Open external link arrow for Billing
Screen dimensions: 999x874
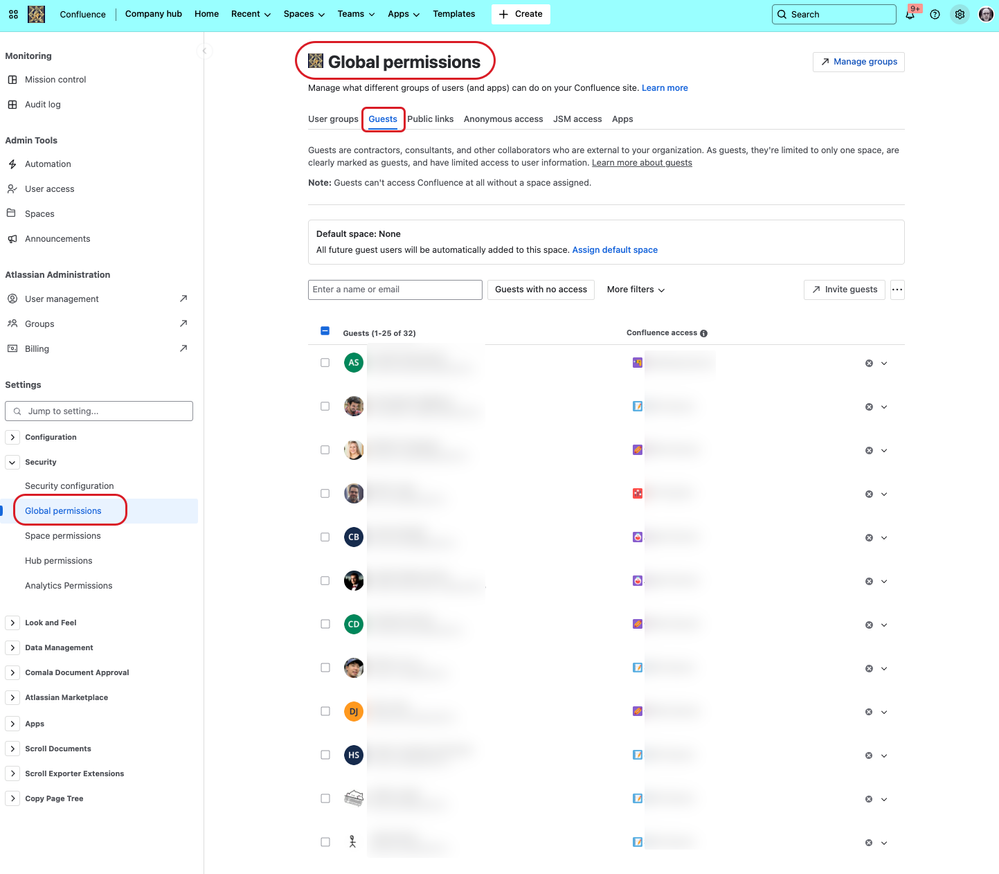click(183, 348)
